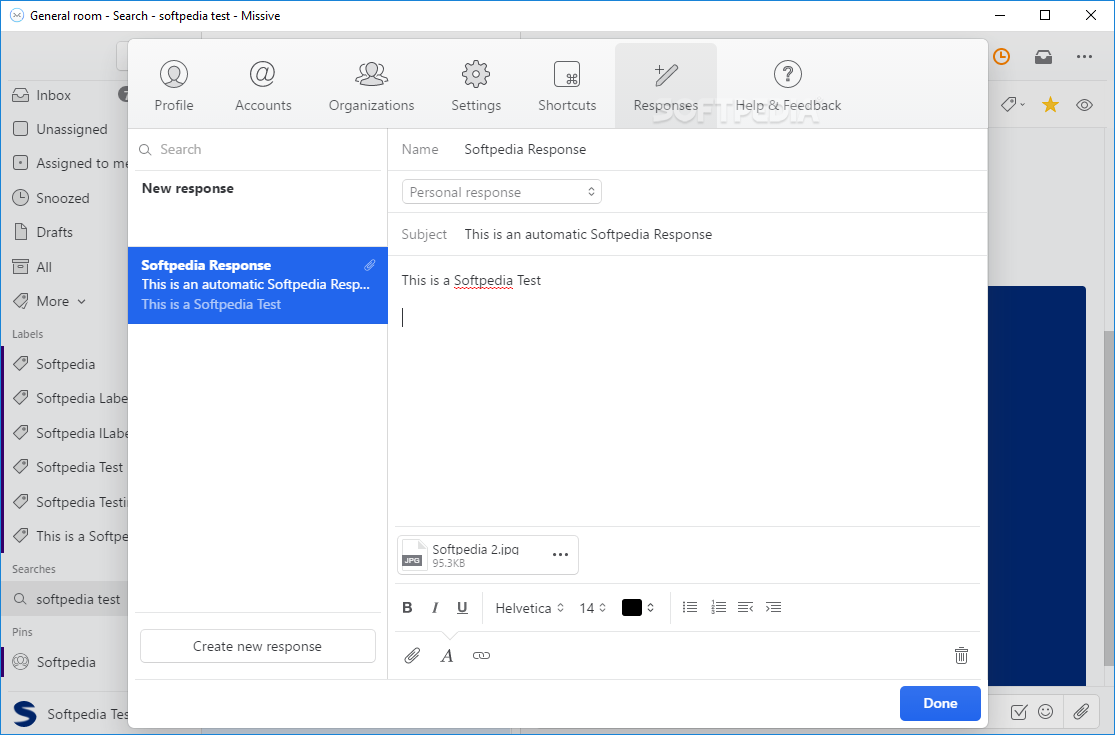Viewport: 1115px width, 735px height.
Task: Click the archive tray icon
Action: pyautogui.click(x=1043, y=57)
